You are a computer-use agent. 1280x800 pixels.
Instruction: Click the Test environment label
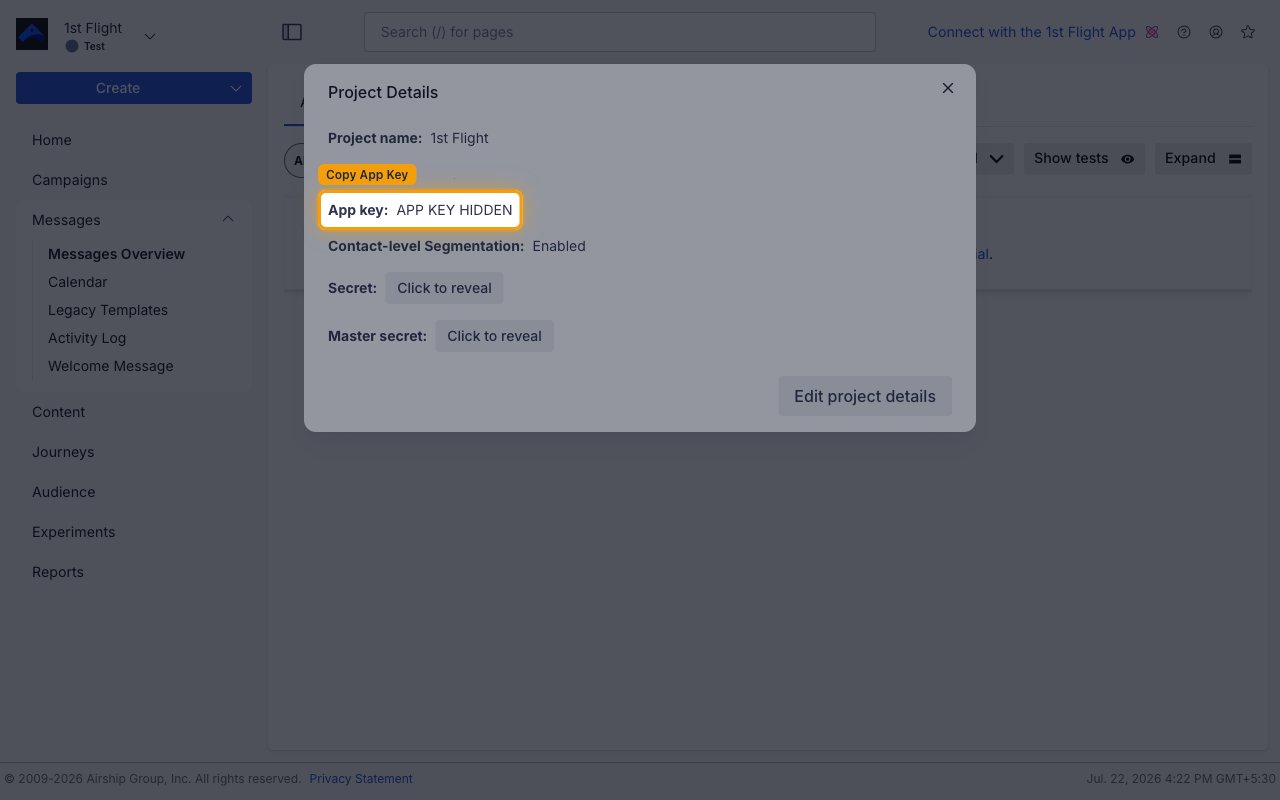click(x=94, y=46)
